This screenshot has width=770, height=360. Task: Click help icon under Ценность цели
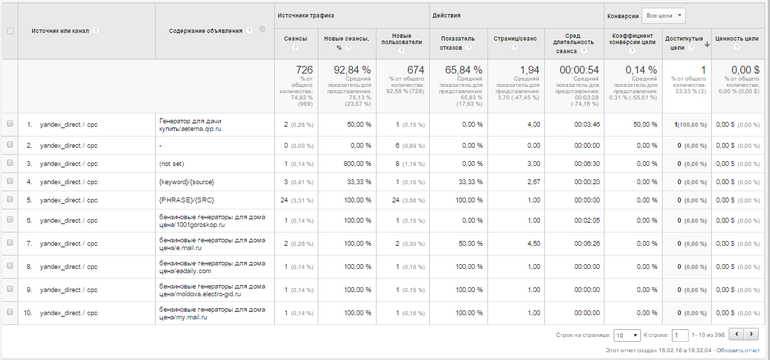click(736, 48)
